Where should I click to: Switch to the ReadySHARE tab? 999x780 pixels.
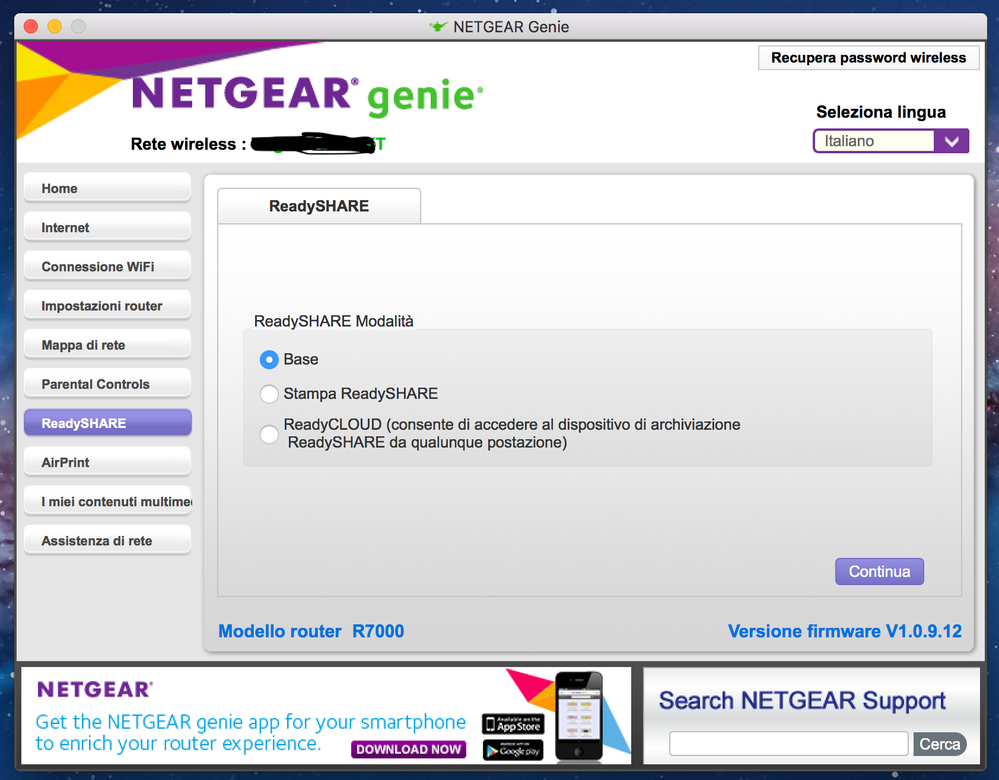click(x=319, y=206)
